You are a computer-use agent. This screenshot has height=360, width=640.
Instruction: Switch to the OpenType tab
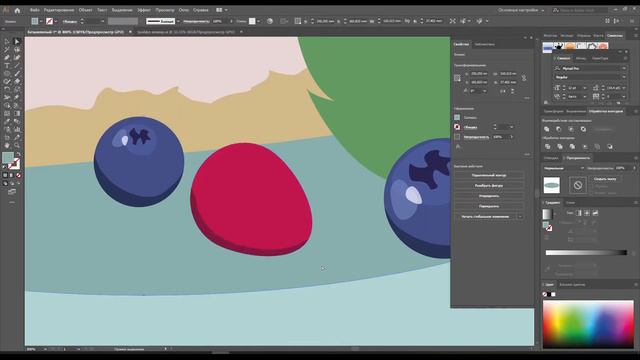(x=600, y=58)
